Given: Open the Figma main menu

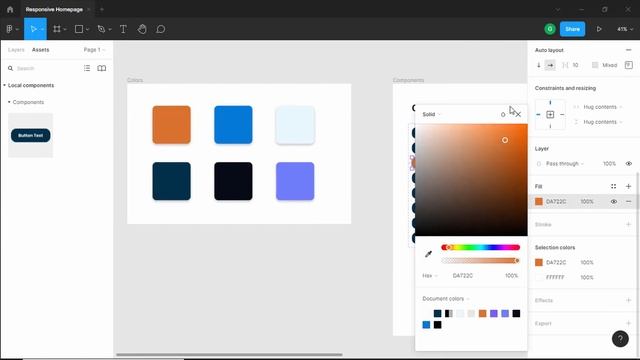Looking at the screenshot, I should [x=9, y=29].
